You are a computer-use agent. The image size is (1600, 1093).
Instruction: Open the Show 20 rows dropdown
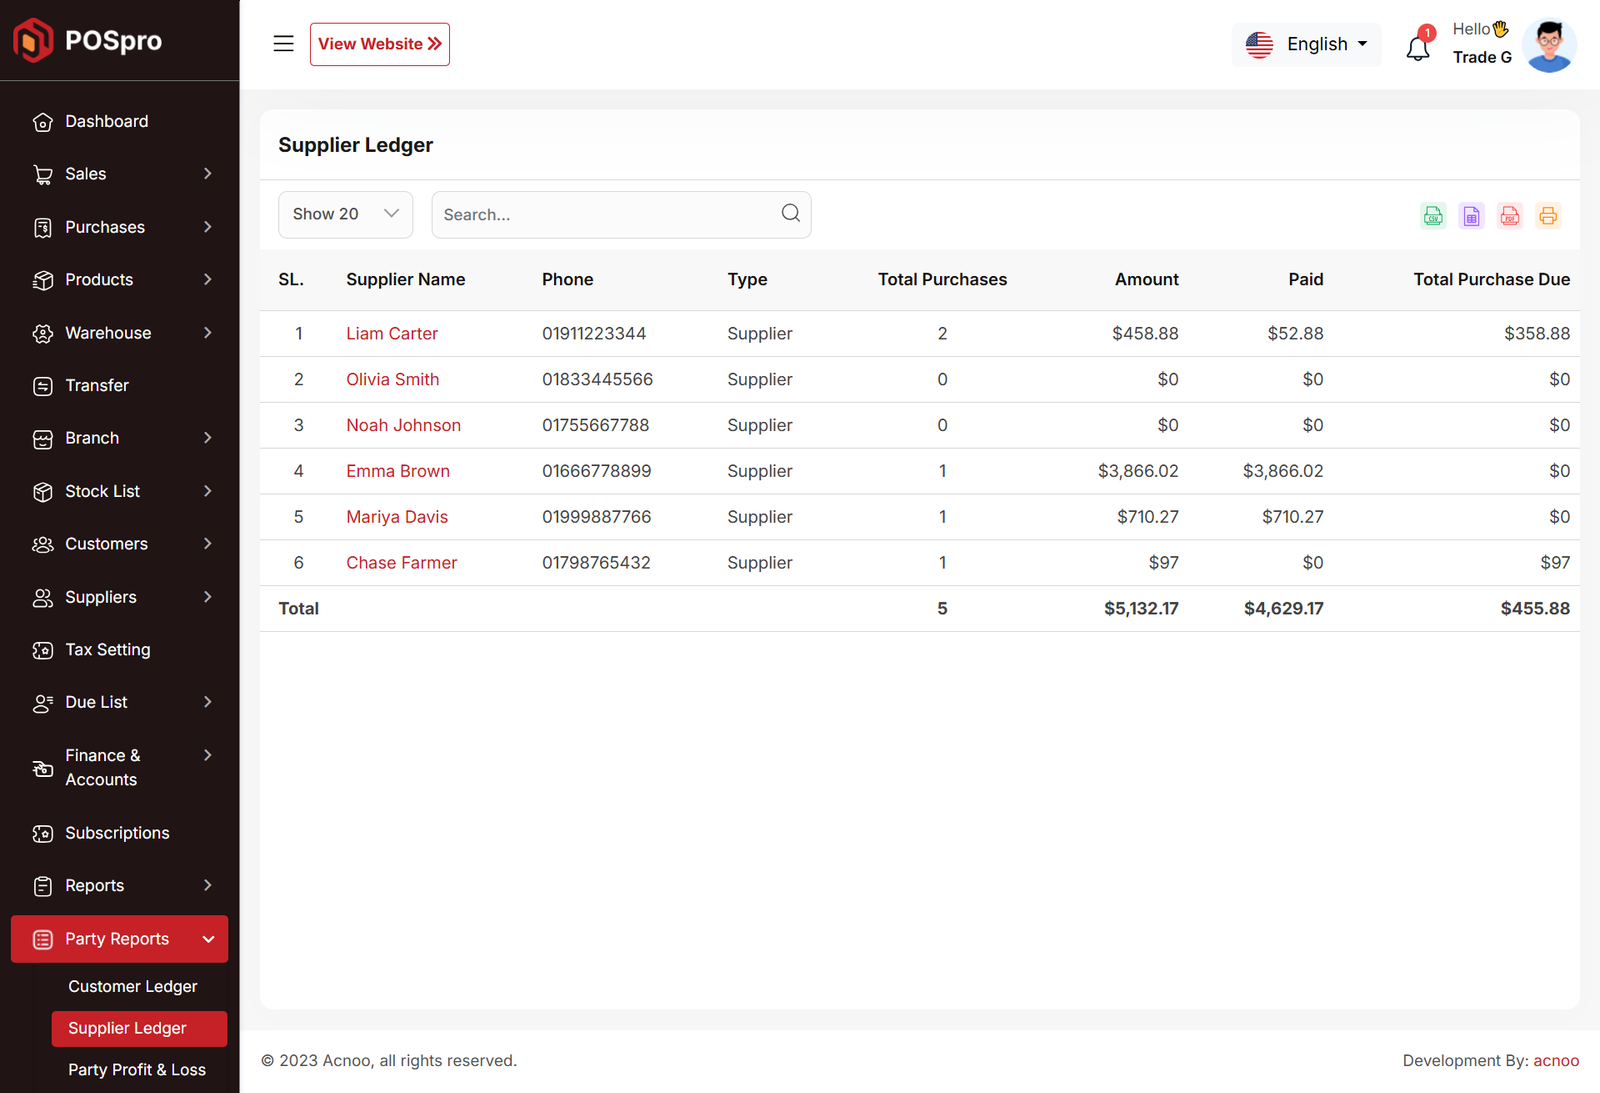(345, 214)
